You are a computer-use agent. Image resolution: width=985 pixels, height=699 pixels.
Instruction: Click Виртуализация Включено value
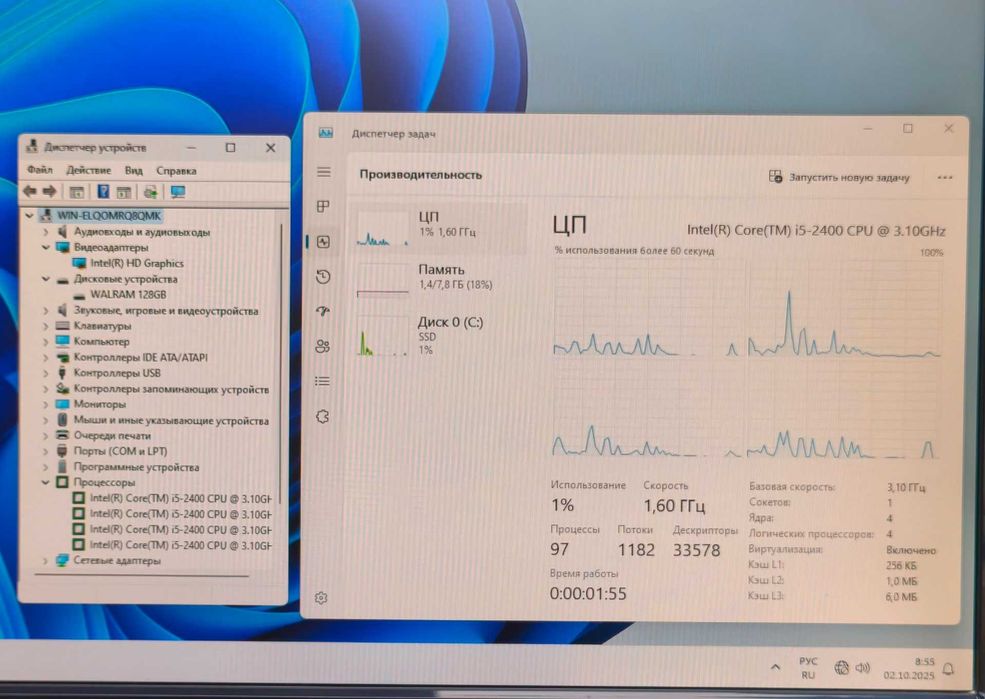(911, 550)
